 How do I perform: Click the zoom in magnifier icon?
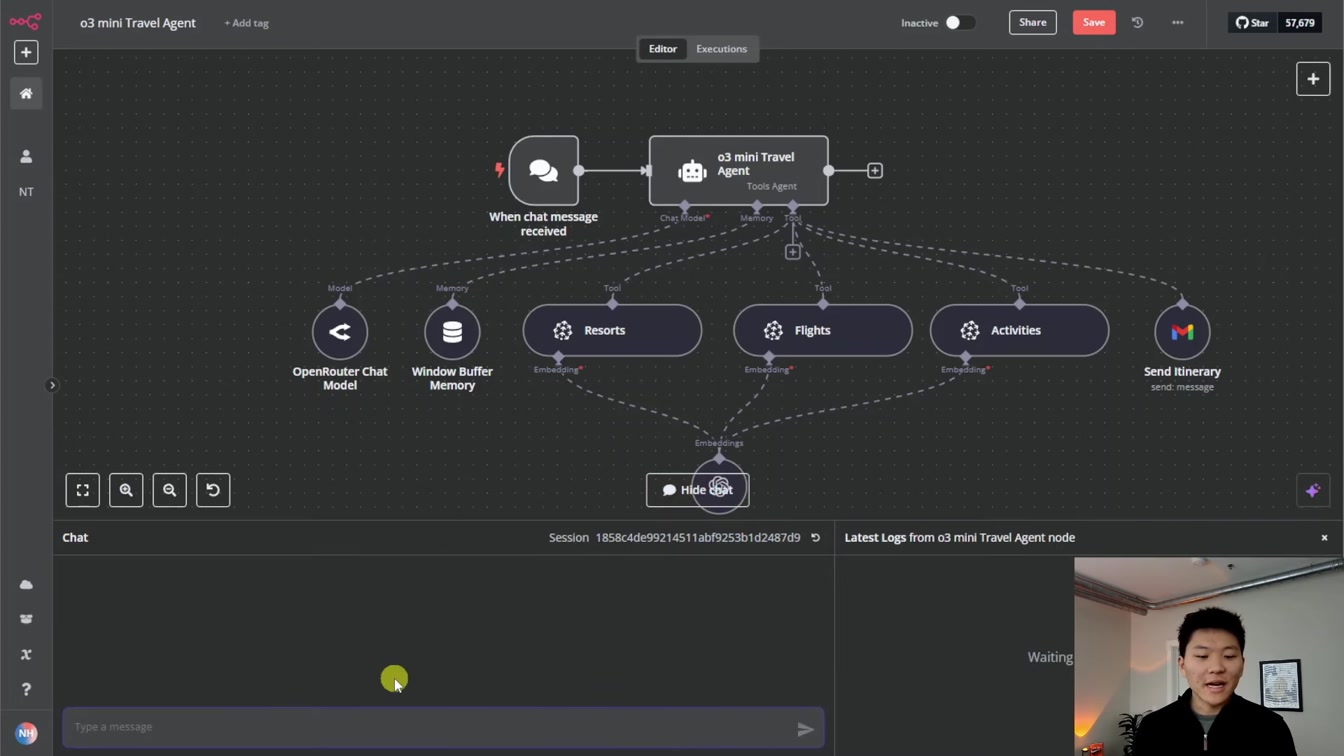click(x=126, y=490)
